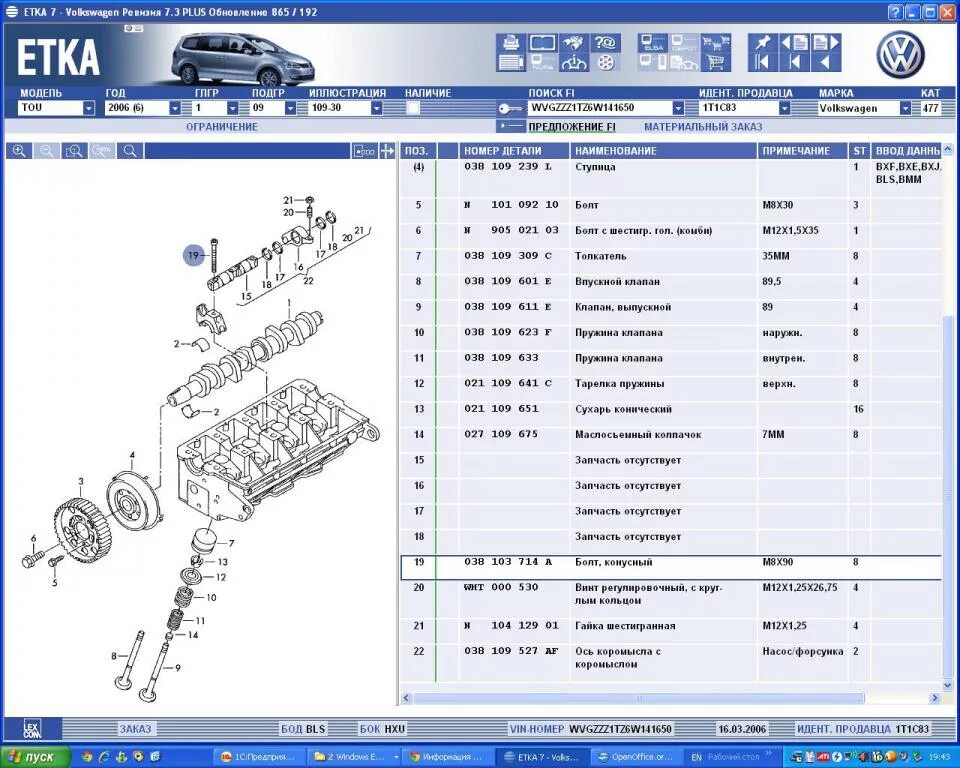The height and width of the screenshot is (768, 960).
Task: Go to previous page document icon
Action: coord(794,43)
